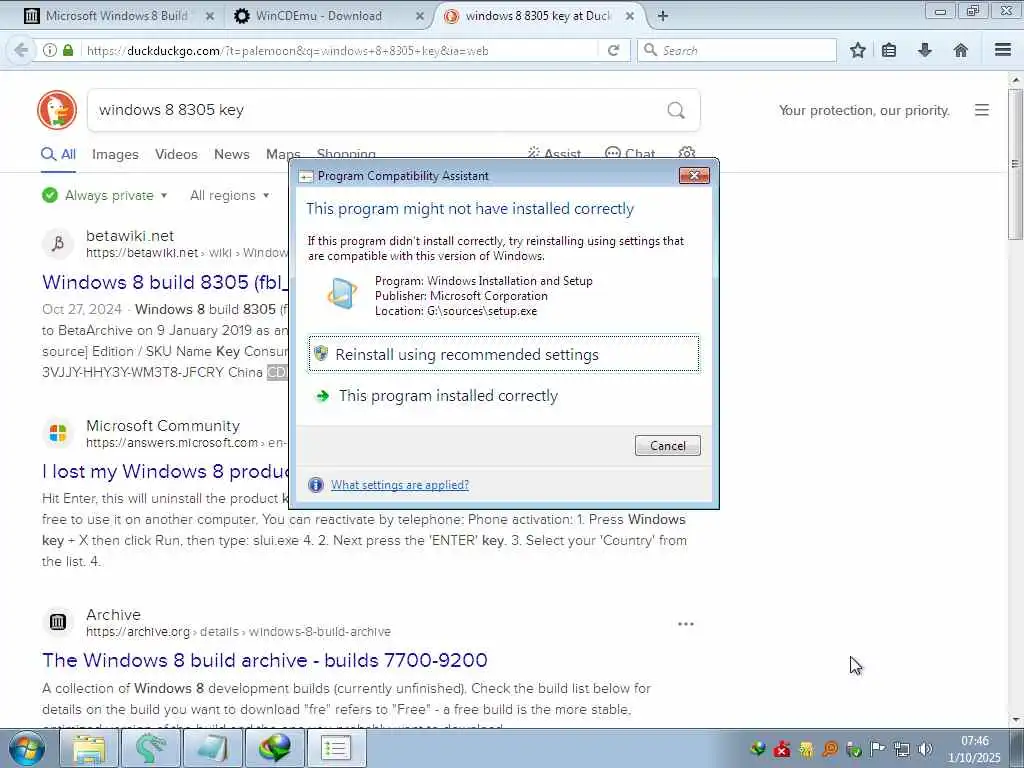
Task: Click the browser back arrow button
Action: click(21, 50)
